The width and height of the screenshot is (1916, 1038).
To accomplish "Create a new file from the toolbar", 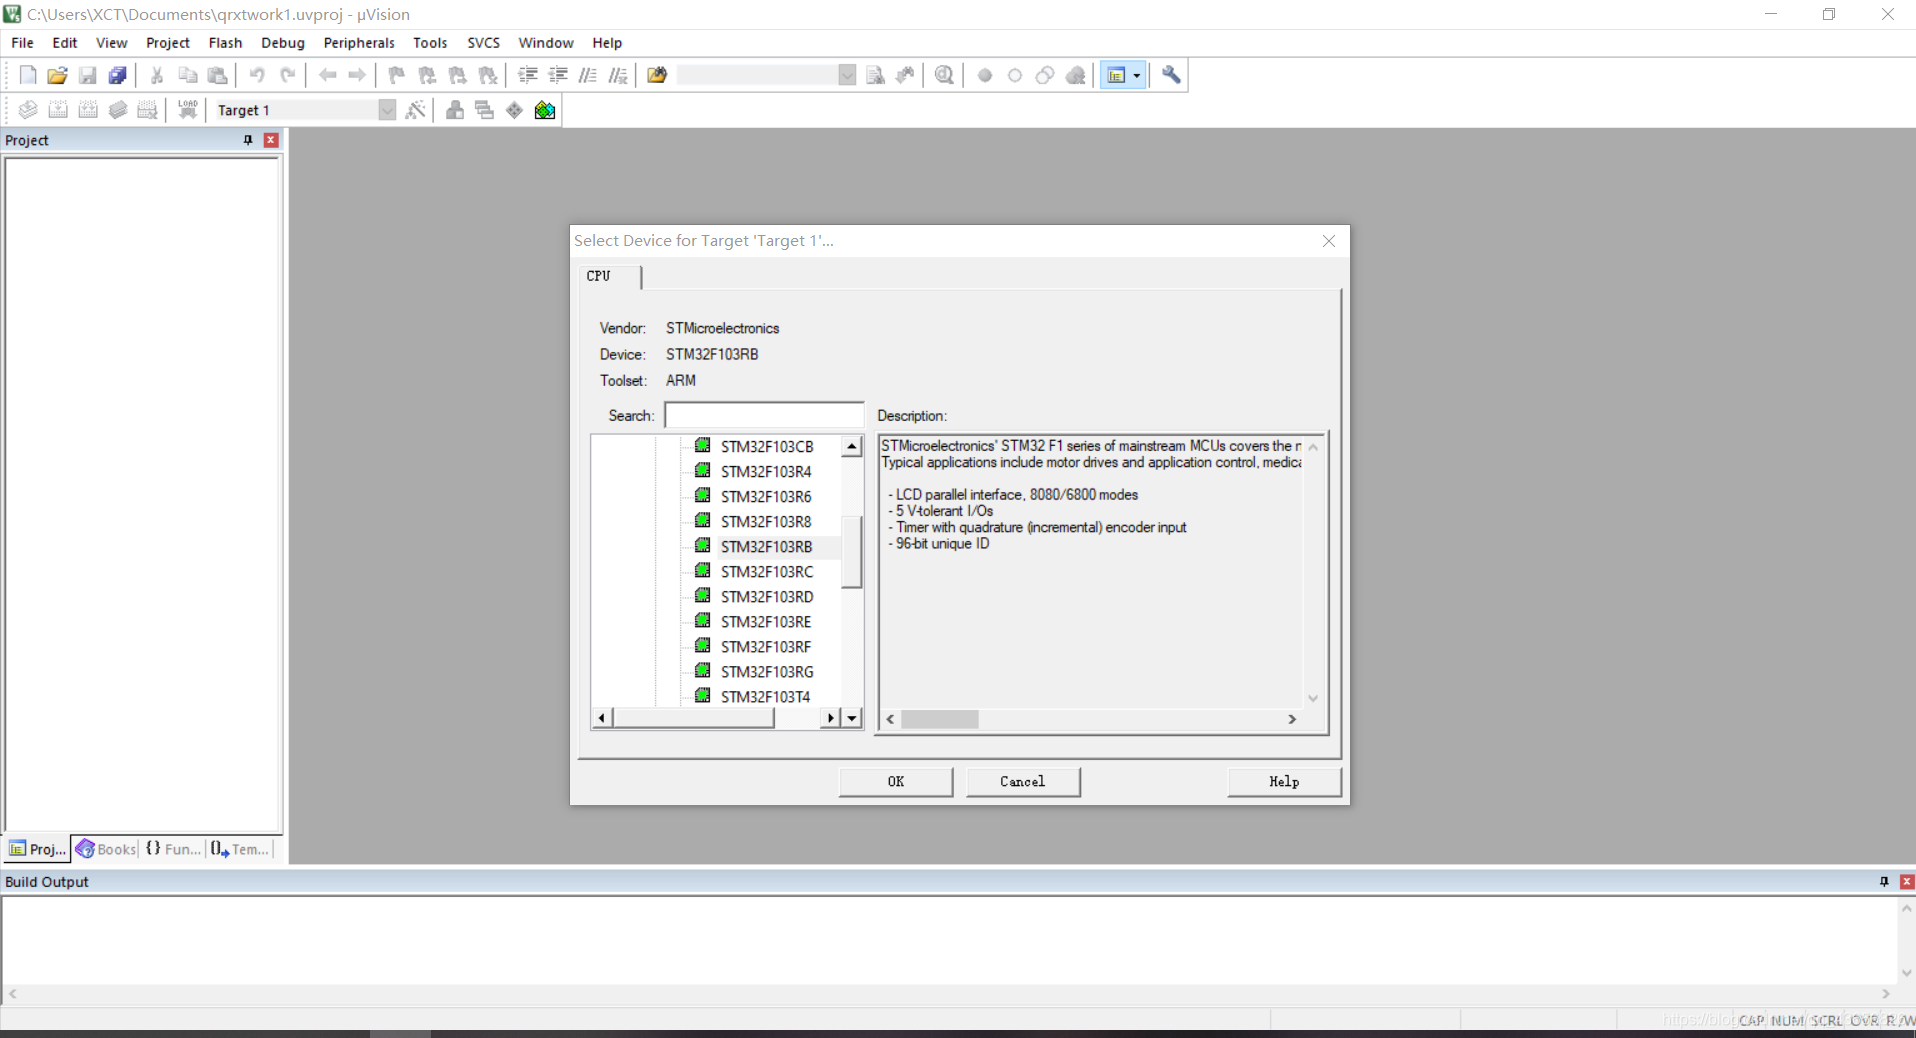I will pyautogui.click(x=28, y=75).
